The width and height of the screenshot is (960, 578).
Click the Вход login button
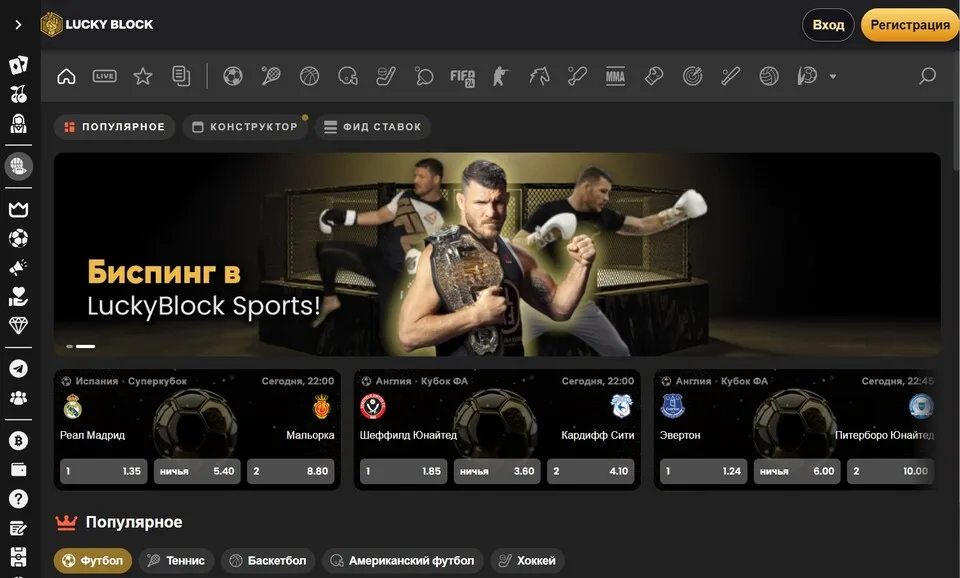828,25
